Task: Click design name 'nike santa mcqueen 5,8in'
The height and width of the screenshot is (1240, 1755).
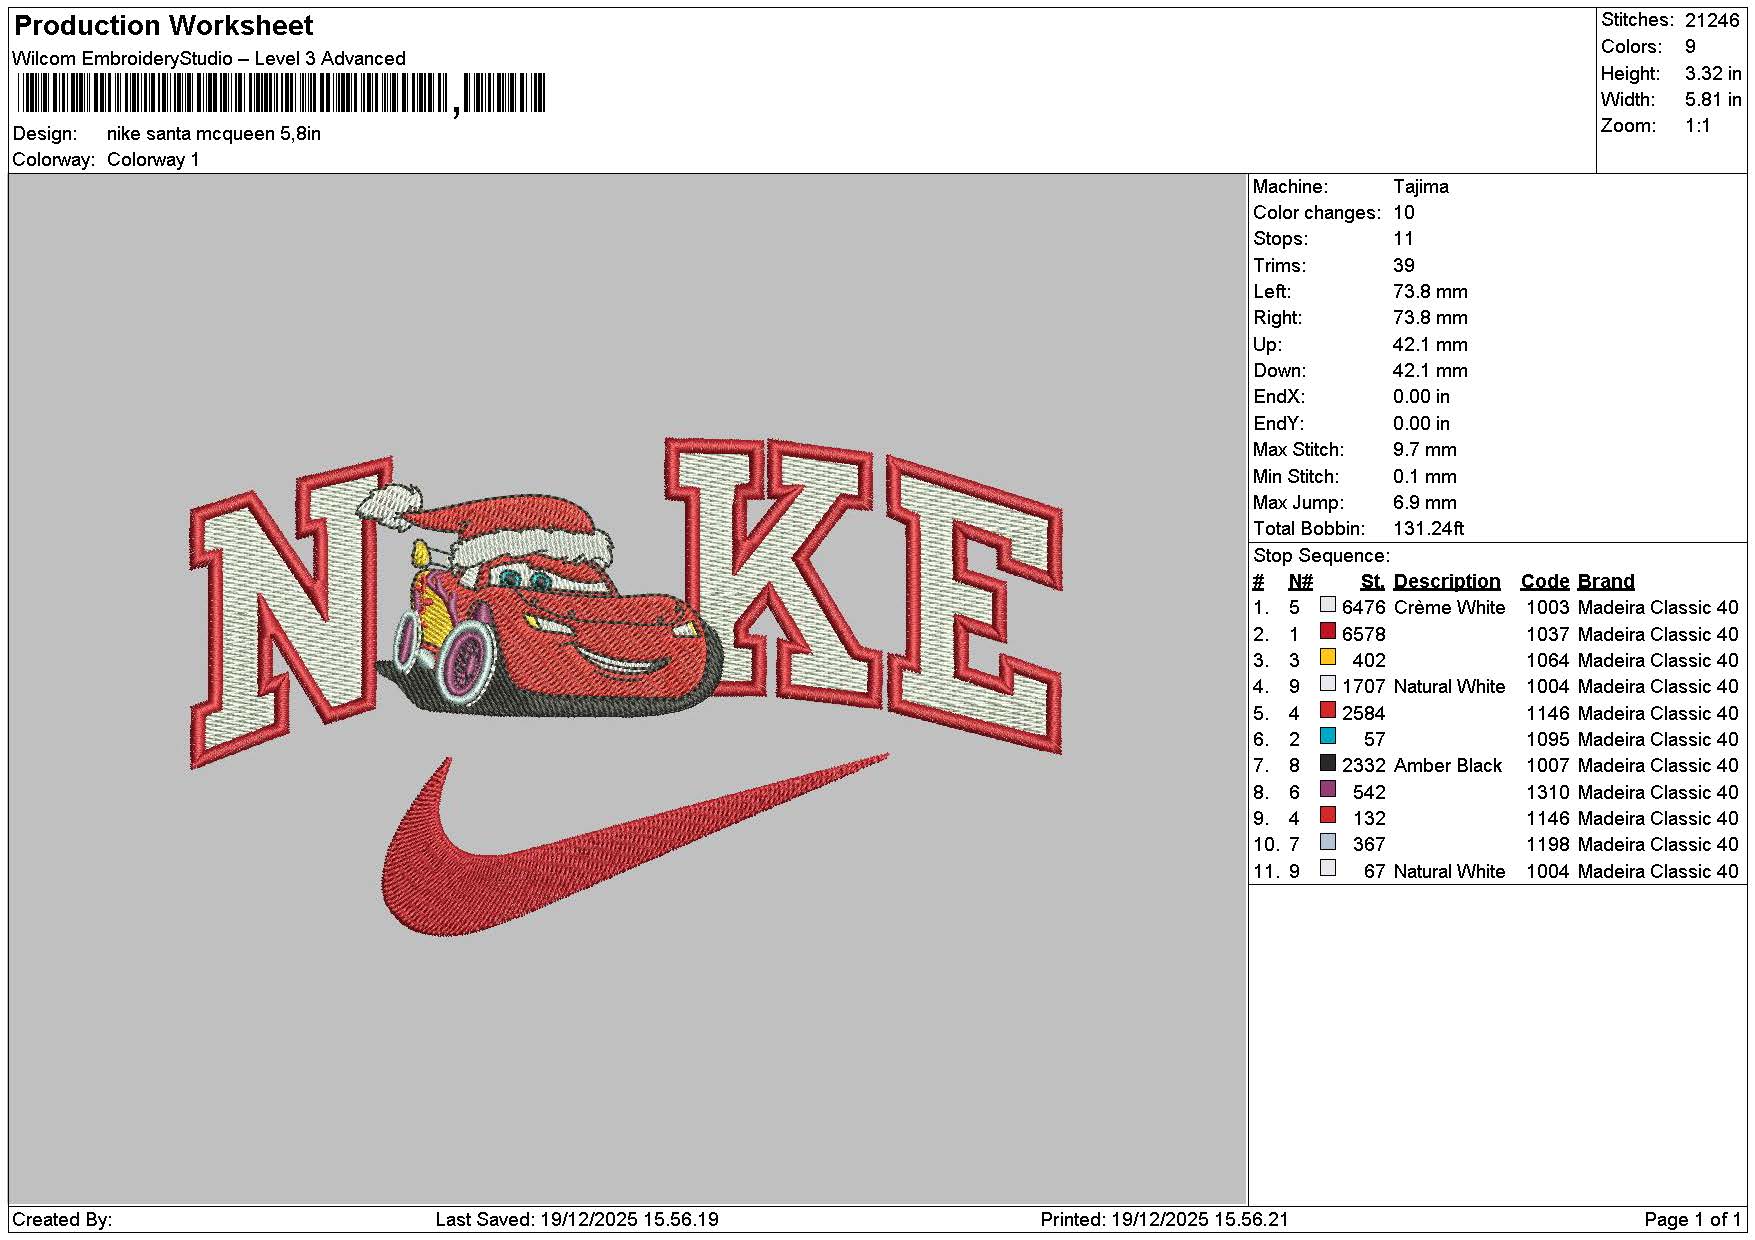Action: (214, 134)
